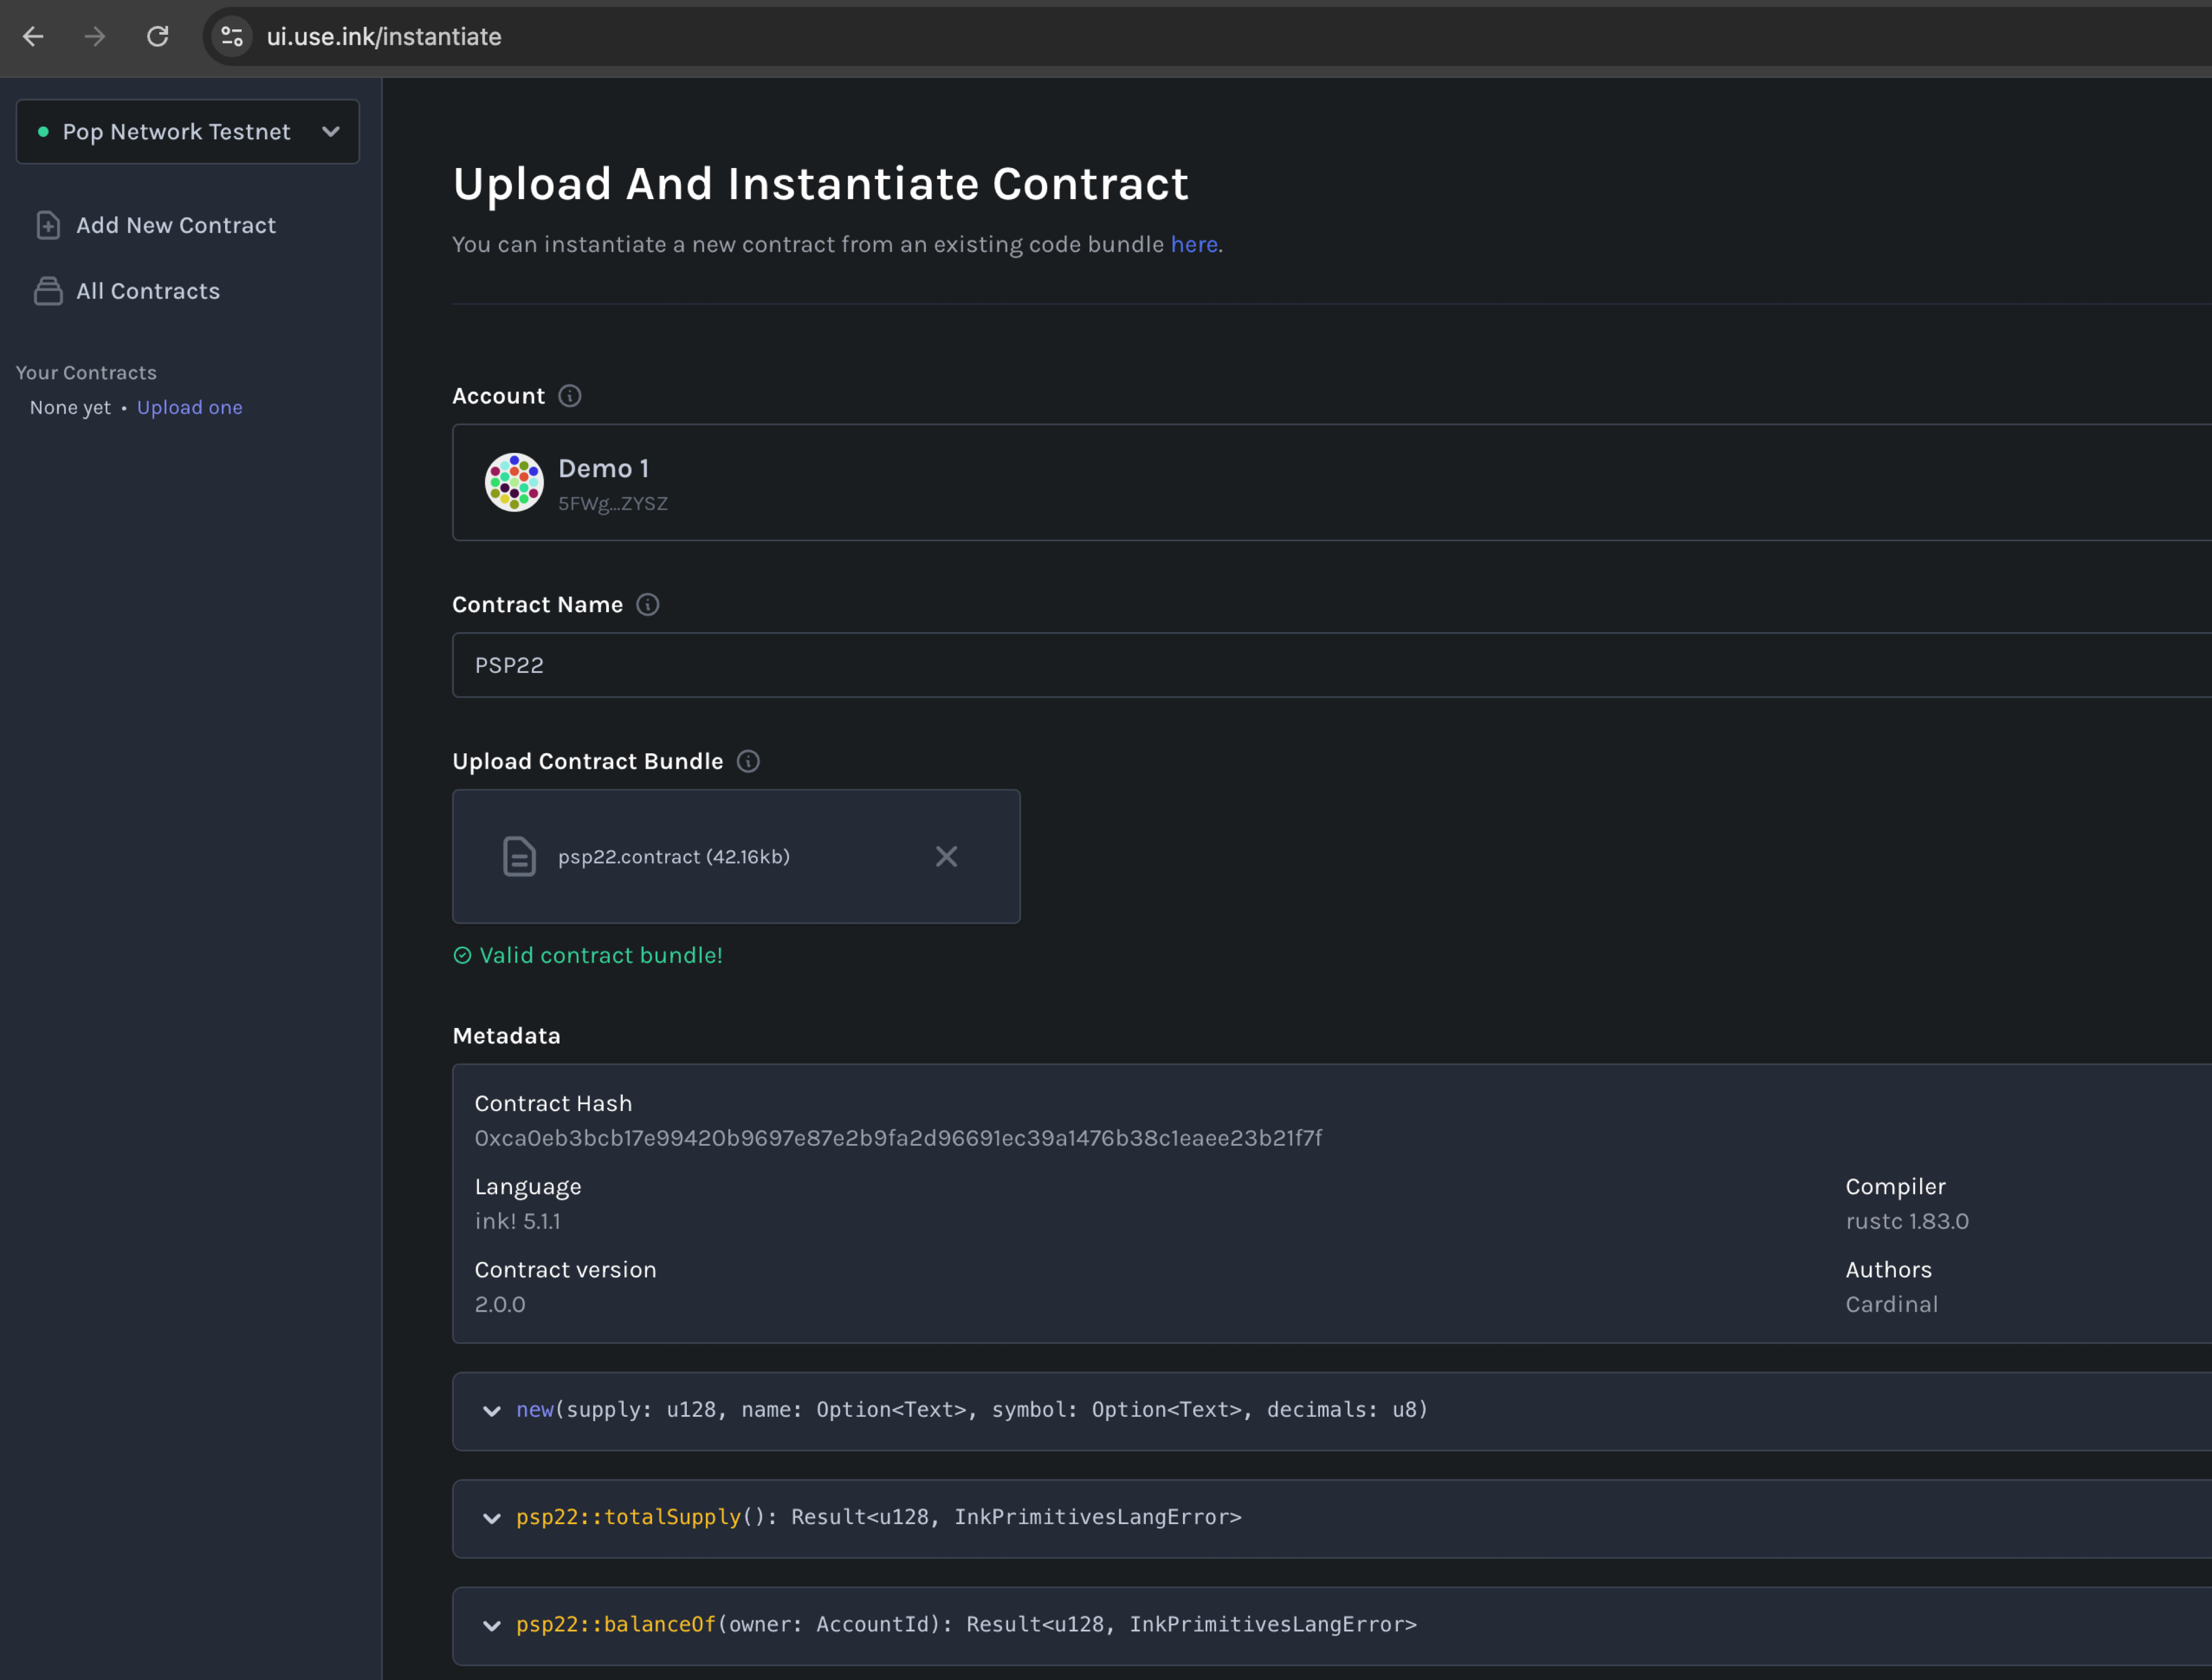Image resolution: width=2212 pixels, height=1680 pixels.
Task: Click the Upload one link
Action: click(x=189, y=408)
